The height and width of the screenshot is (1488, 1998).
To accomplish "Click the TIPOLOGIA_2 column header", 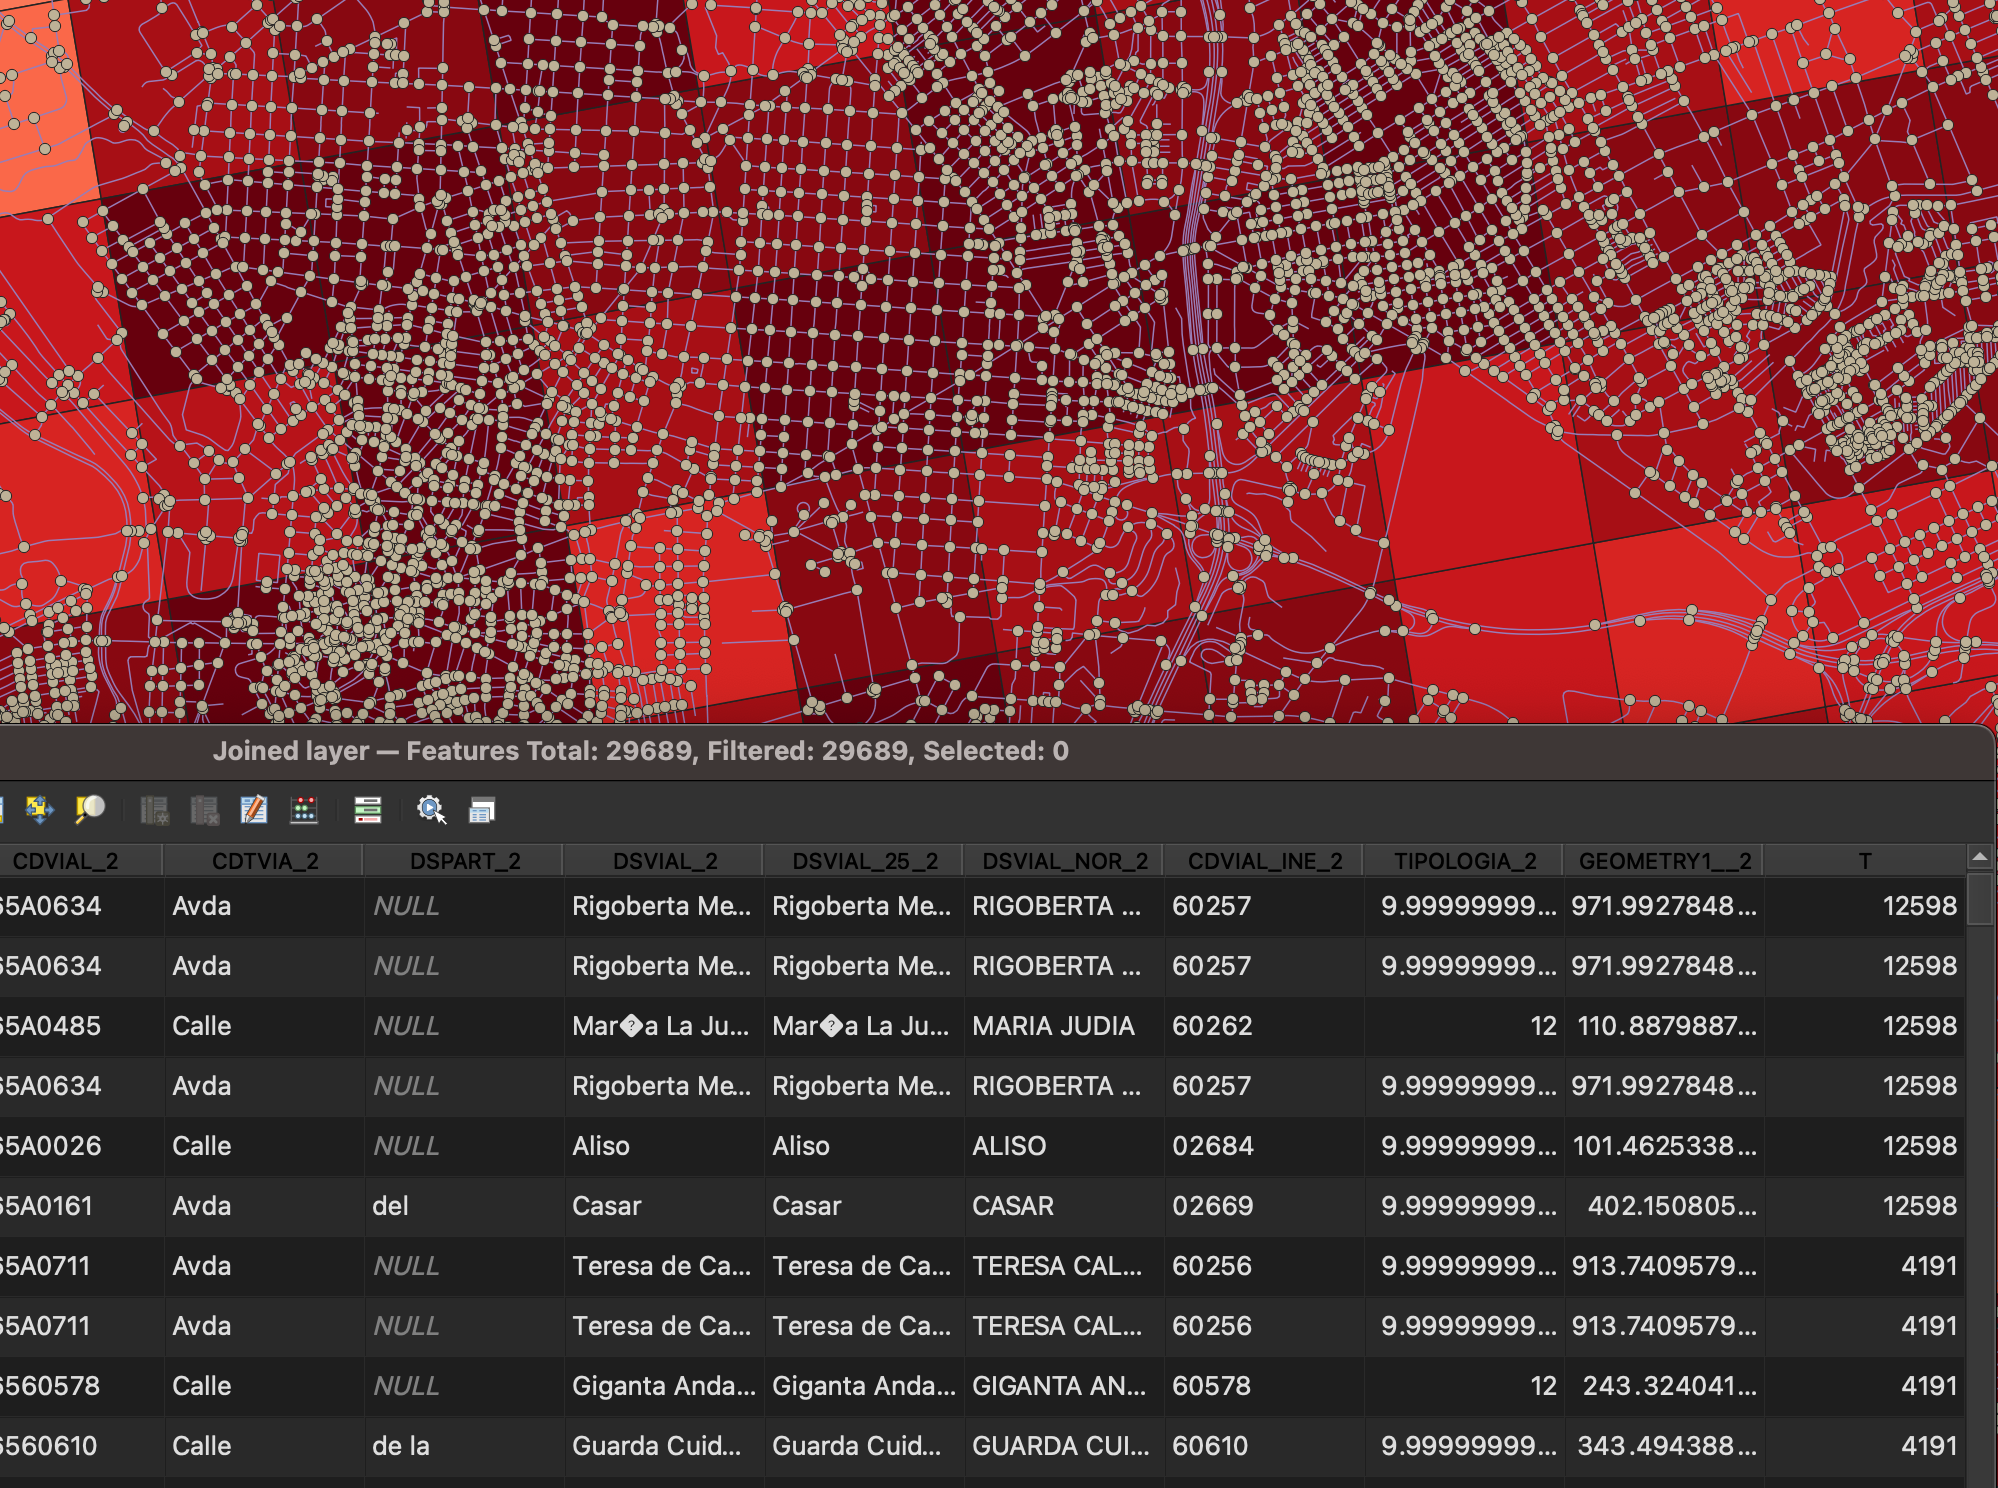I will [1464, 861].
